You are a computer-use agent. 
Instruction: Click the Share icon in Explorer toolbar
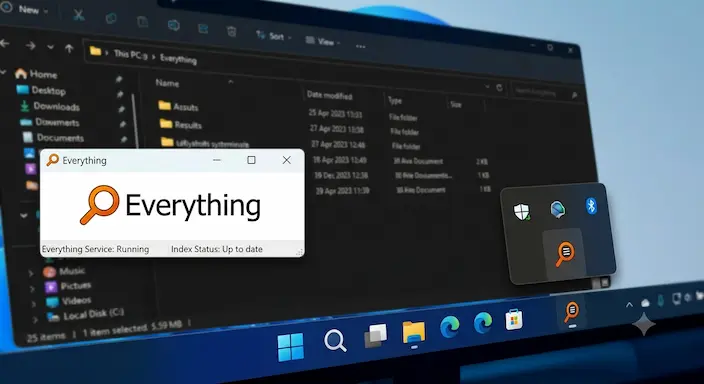[x=203, y=28]
